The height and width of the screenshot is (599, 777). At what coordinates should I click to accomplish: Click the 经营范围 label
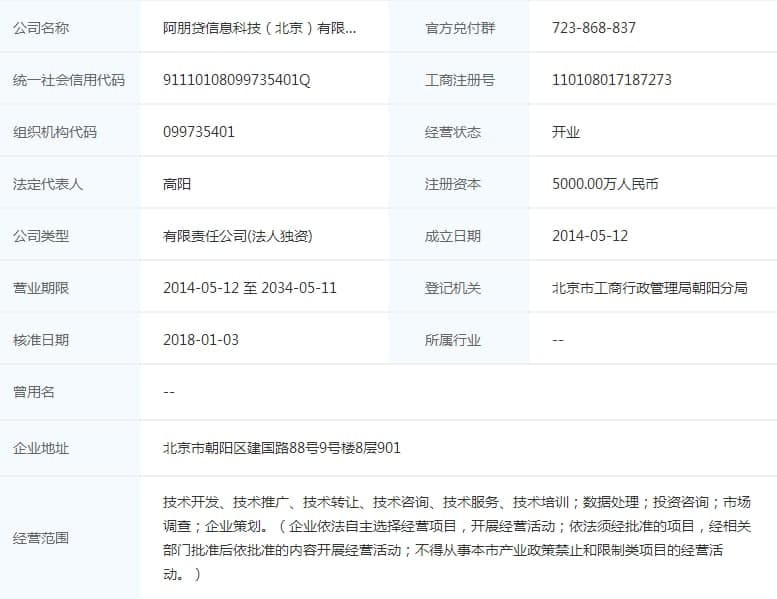[41, 538]
